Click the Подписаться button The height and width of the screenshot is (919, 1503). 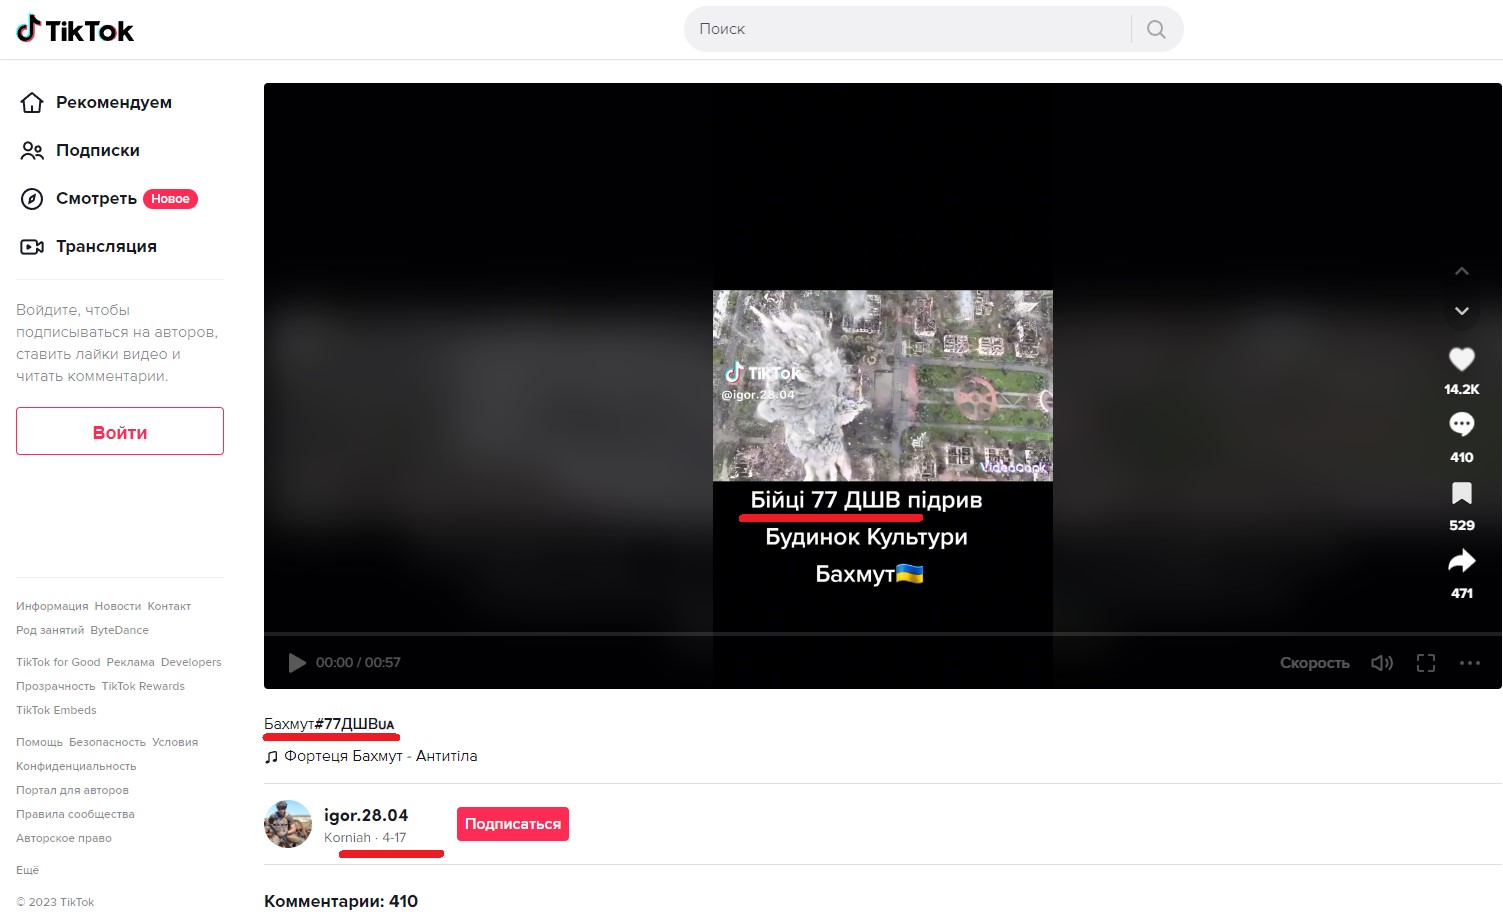click(513, 824)
